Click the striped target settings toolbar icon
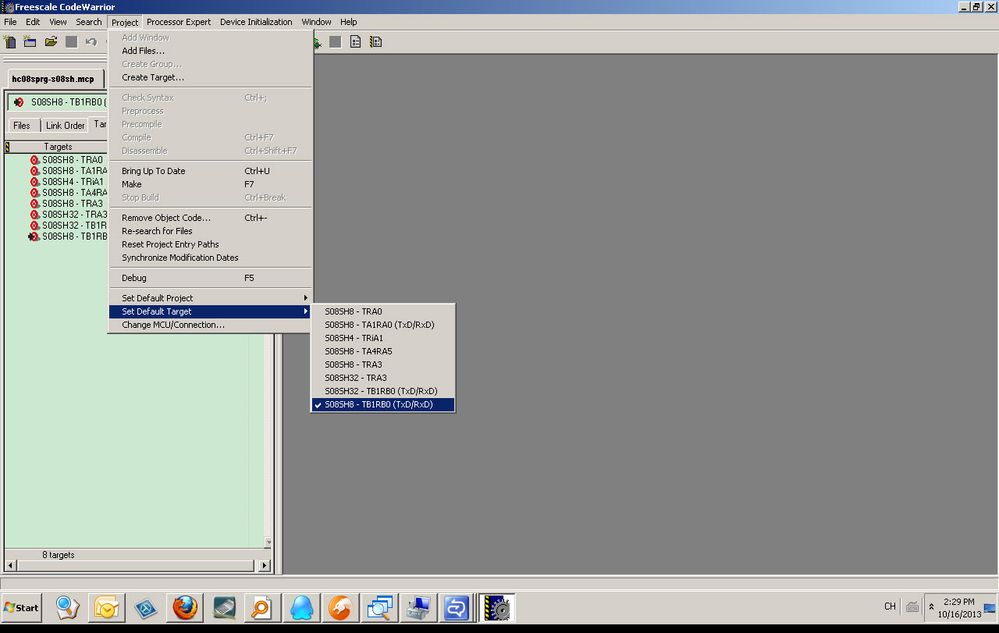Screen dimensions: 999x633 376,42
